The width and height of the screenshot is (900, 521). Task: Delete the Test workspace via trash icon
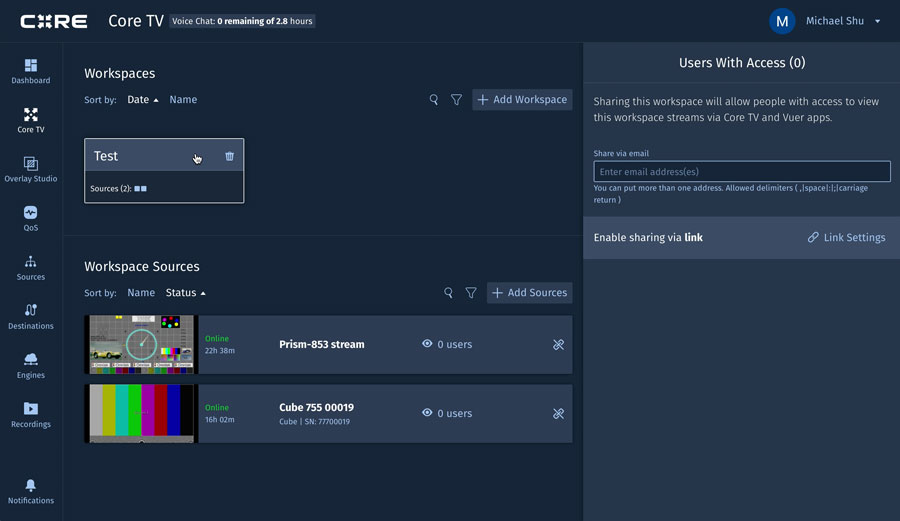tap(230, 157)
